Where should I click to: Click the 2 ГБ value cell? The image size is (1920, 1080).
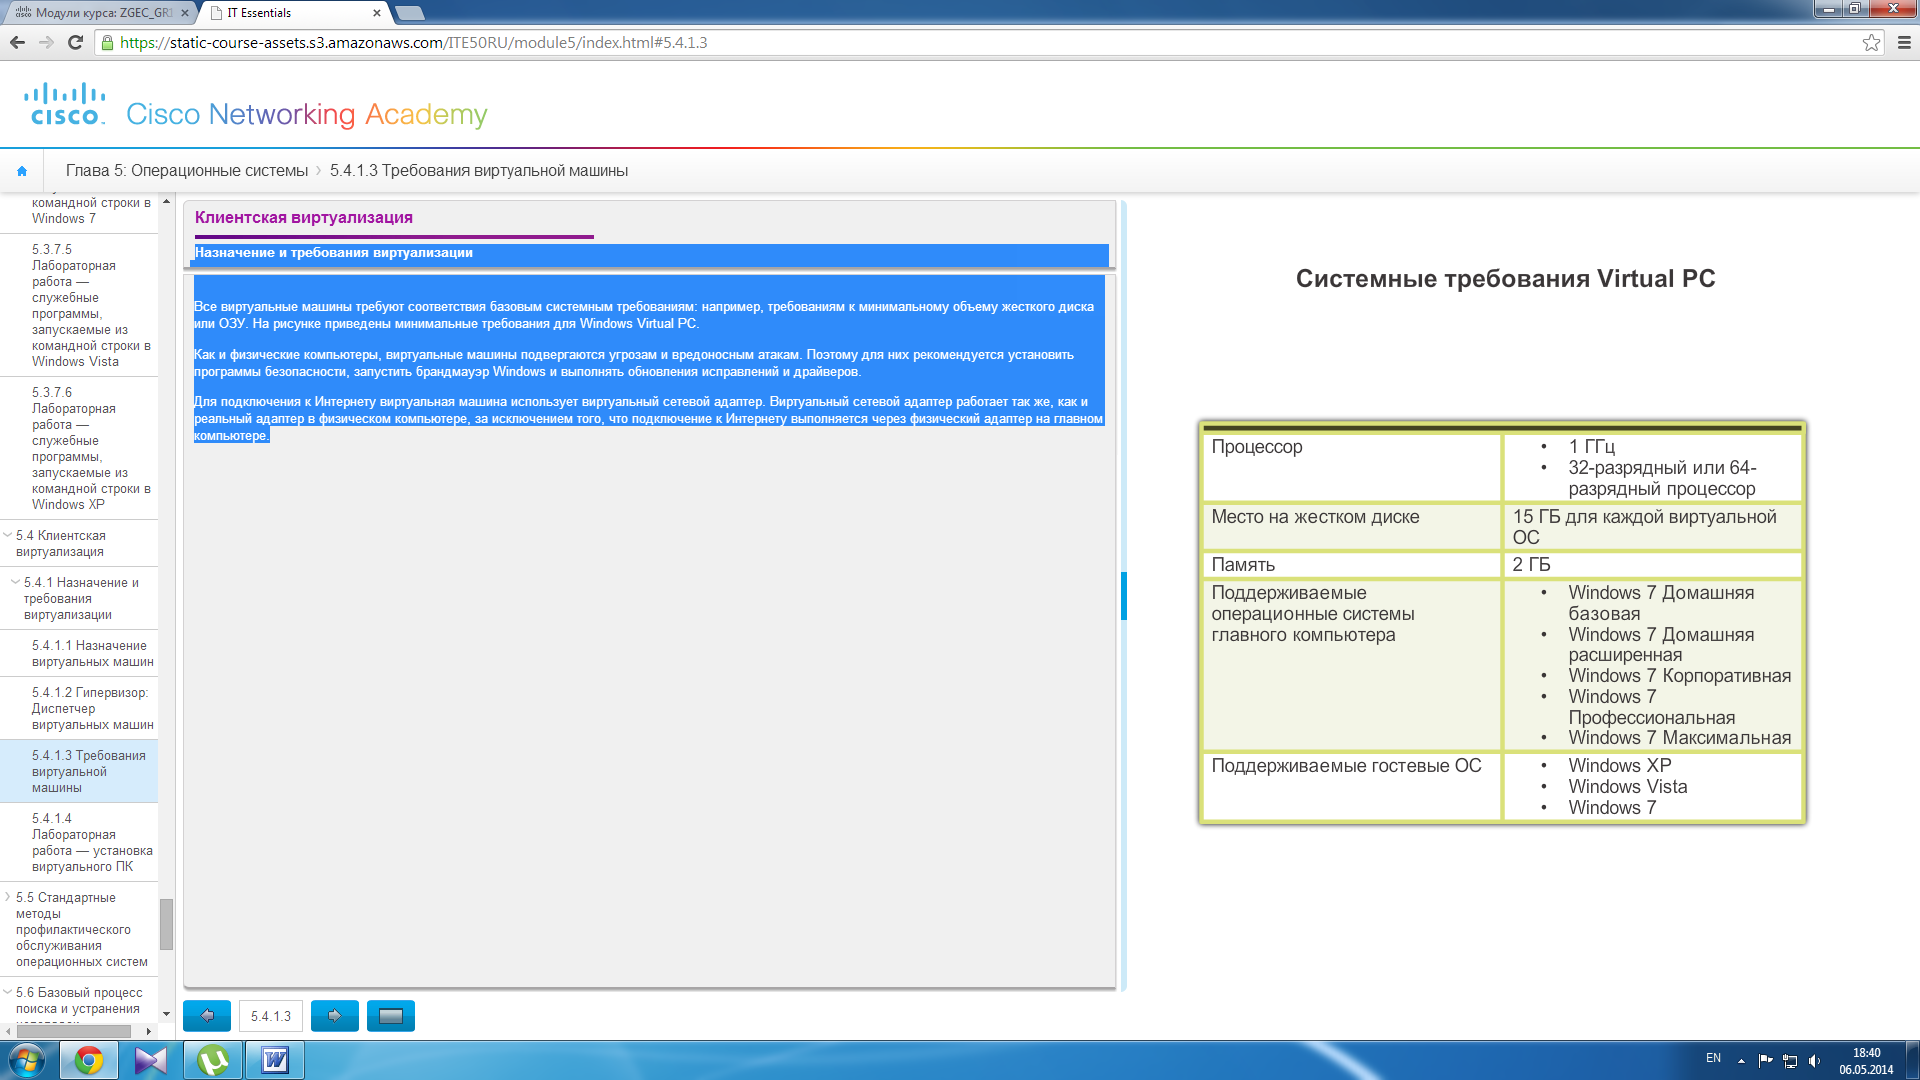pos(1652,565)
